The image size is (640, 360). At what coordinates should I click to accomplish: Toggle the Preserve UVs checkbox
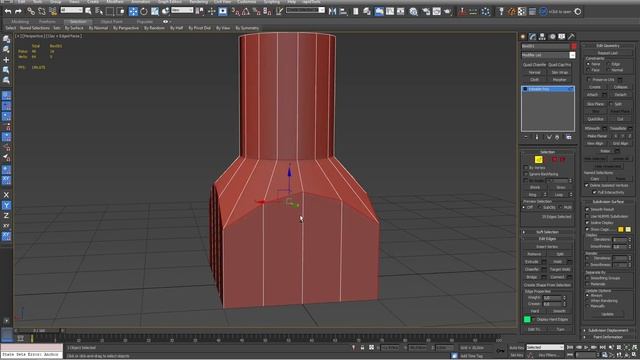coord(589,80)
